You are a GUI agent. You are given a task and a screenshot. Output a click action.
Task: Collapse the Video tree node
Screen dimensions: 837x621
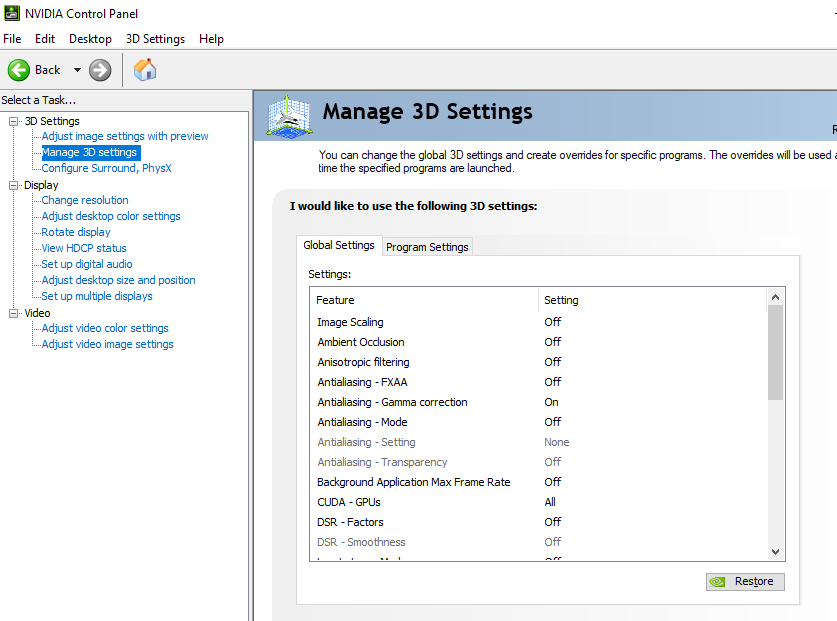(x=13, y=313)
